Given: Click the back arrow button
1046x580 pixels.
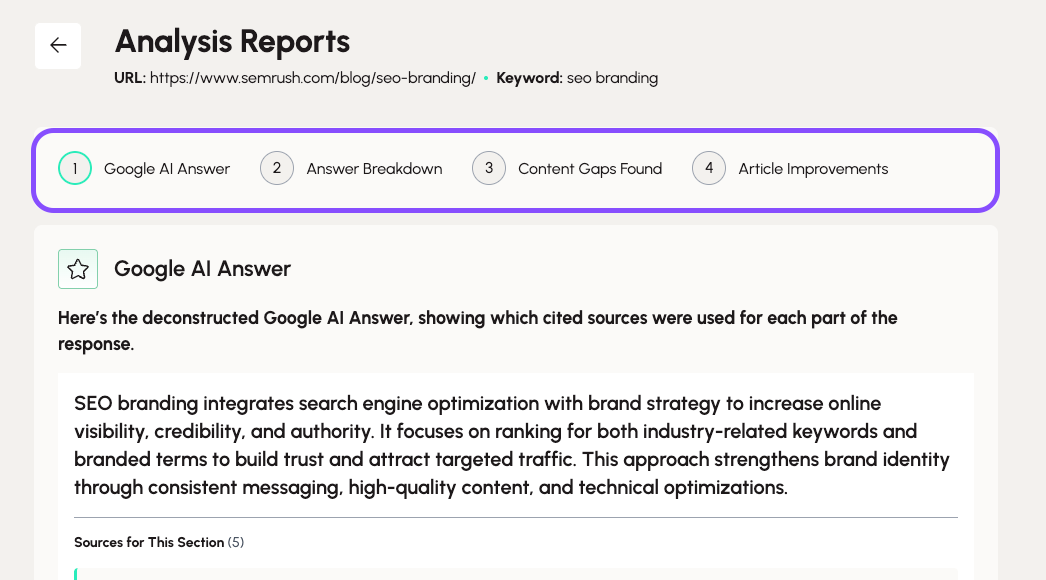Looking at the screenshot, I should tap(58, 46).
